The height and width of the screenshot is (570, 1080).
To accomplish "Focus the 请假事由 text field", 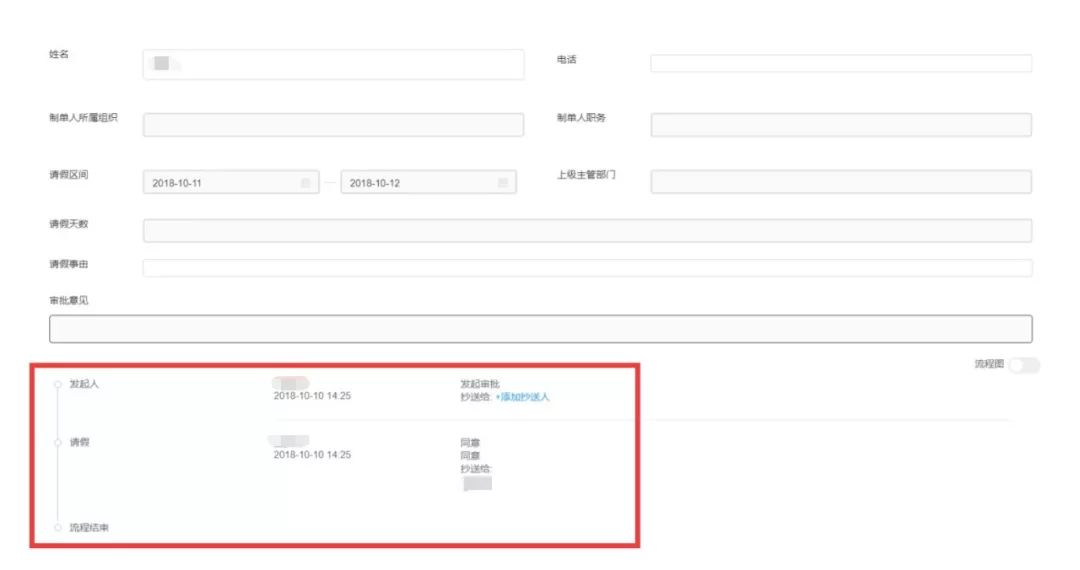I will (587, 268).
